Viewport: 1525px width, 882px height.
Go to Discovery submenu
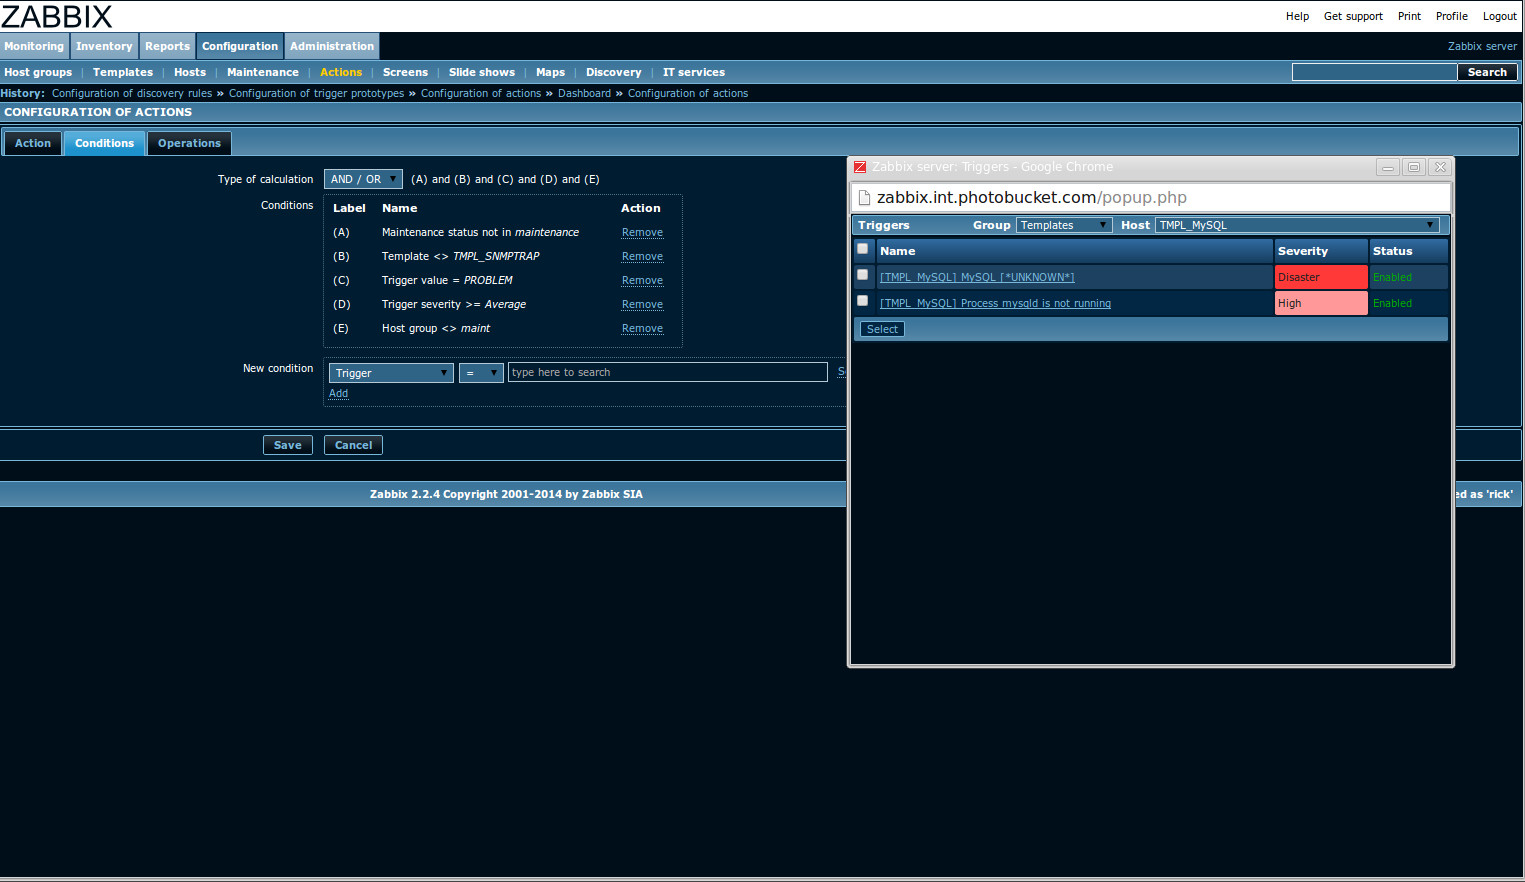pyautogui.click(x=614, y=72)
